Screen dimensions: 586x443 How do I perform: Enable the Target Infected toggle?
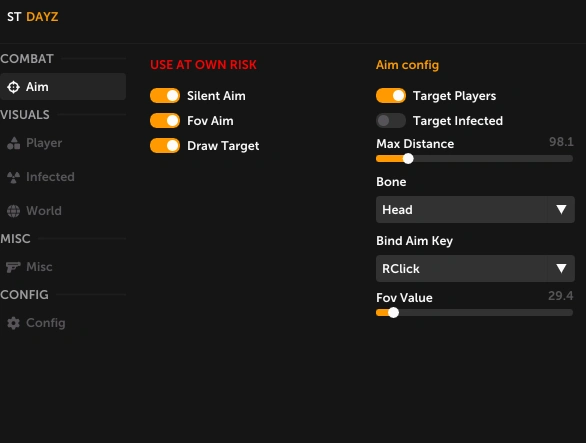tap(391, 121)
